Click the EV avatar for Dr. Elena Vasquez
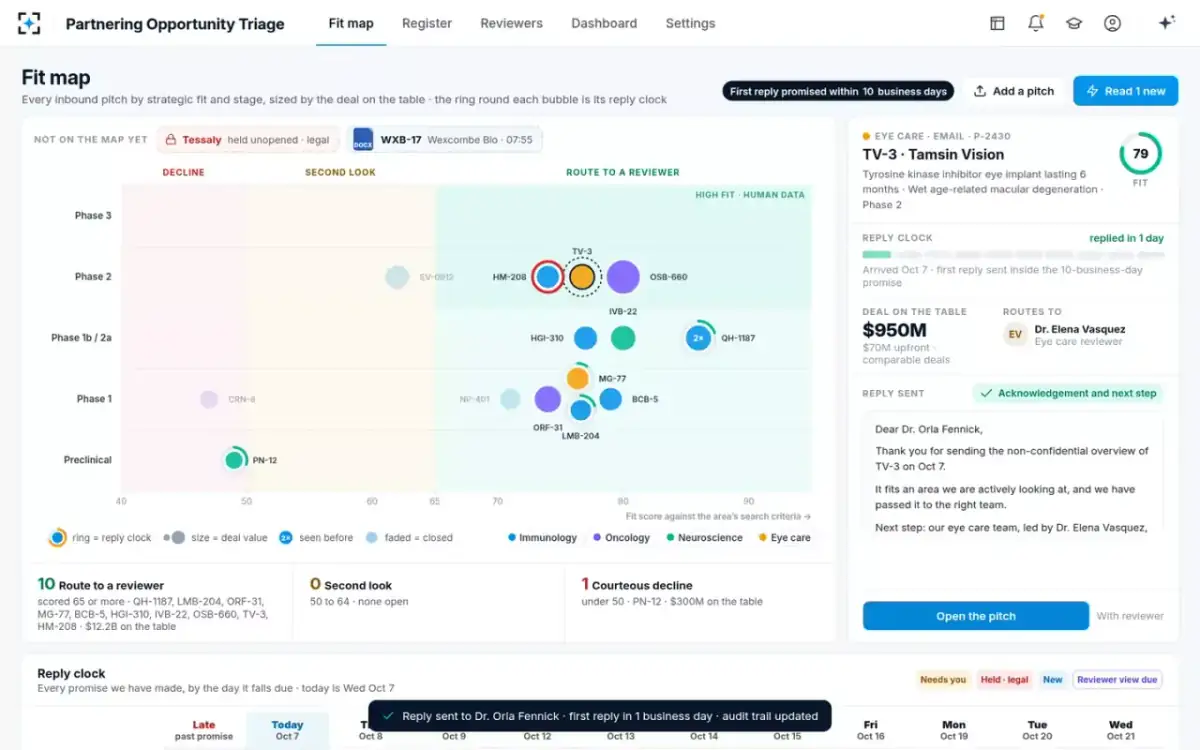This screenshot has height=750, width=1200. [1015, 335]
